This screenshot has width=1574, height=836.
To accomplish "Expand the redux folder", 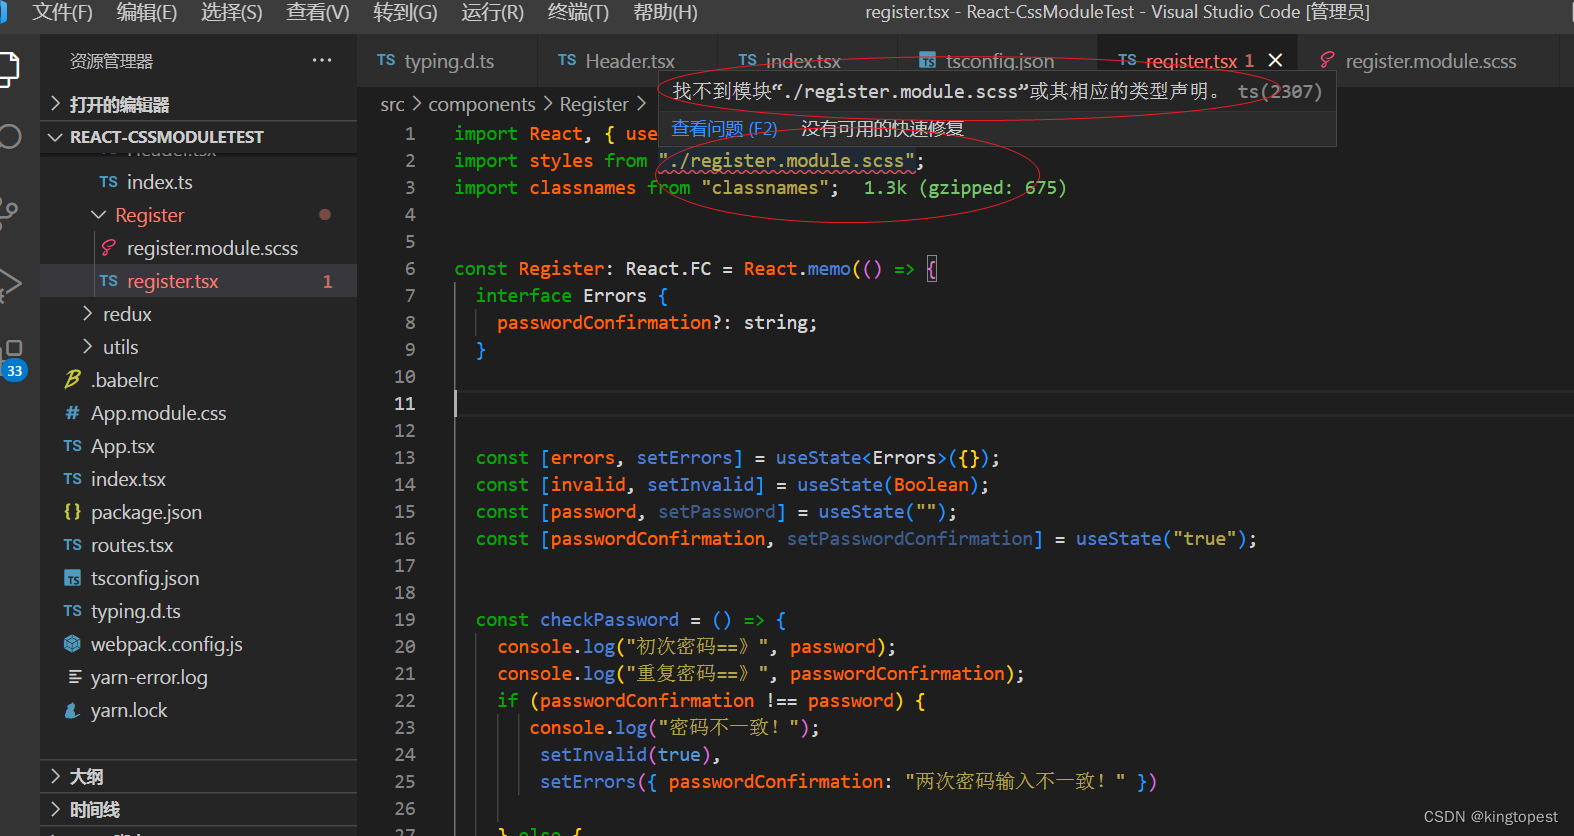I will click(x=87, y=314).
